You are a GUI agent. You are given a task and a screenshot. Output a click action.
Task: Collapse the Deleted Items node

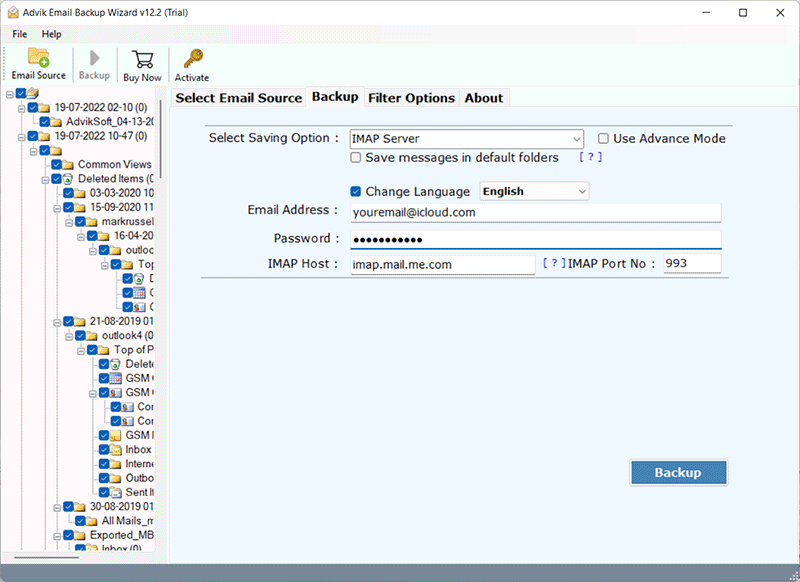45,180
